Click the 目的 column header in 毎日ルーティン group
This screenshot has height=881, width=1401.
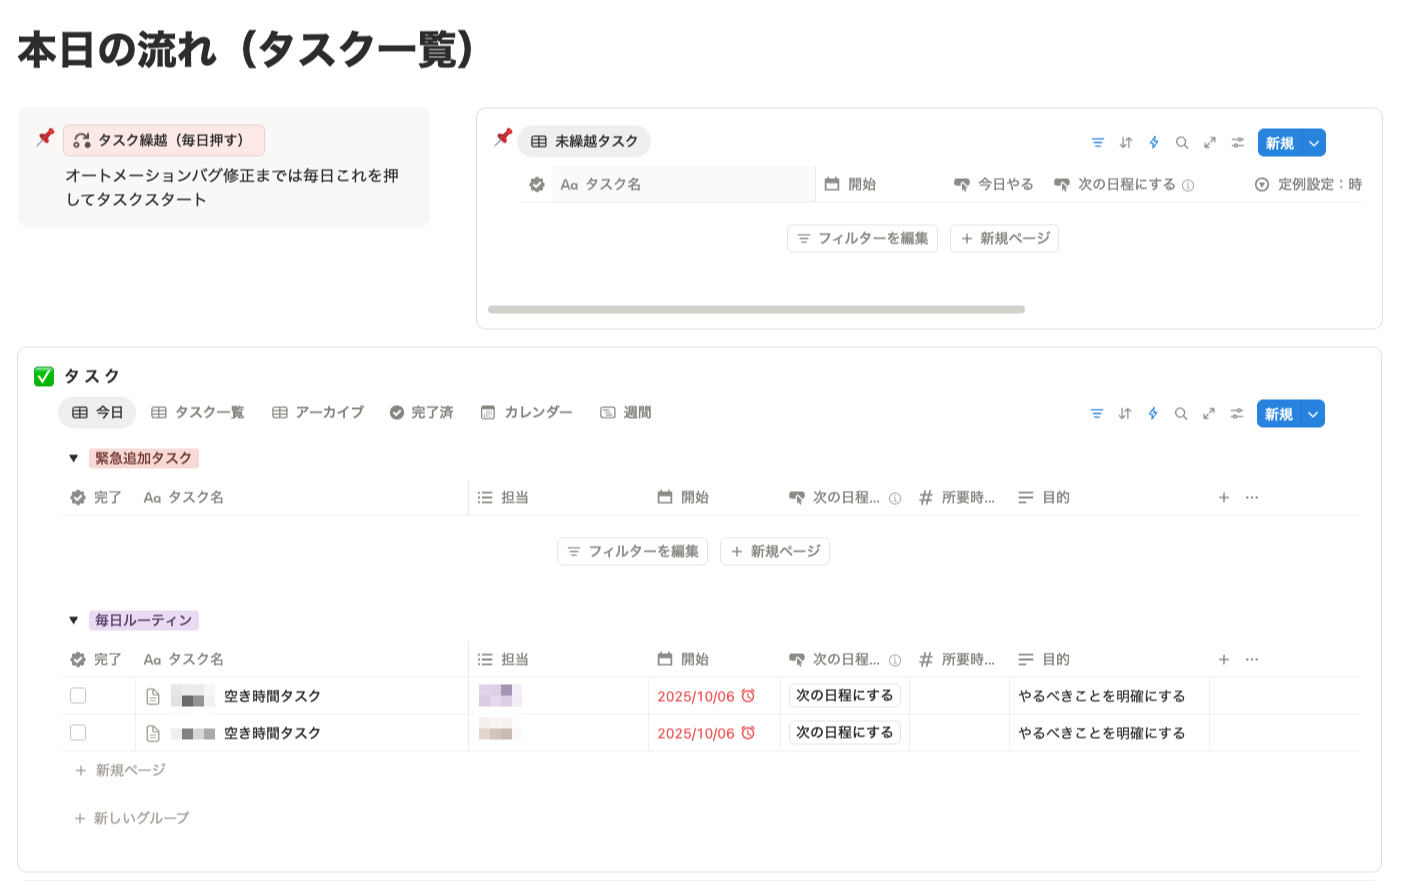click(x=1044, y=659)
